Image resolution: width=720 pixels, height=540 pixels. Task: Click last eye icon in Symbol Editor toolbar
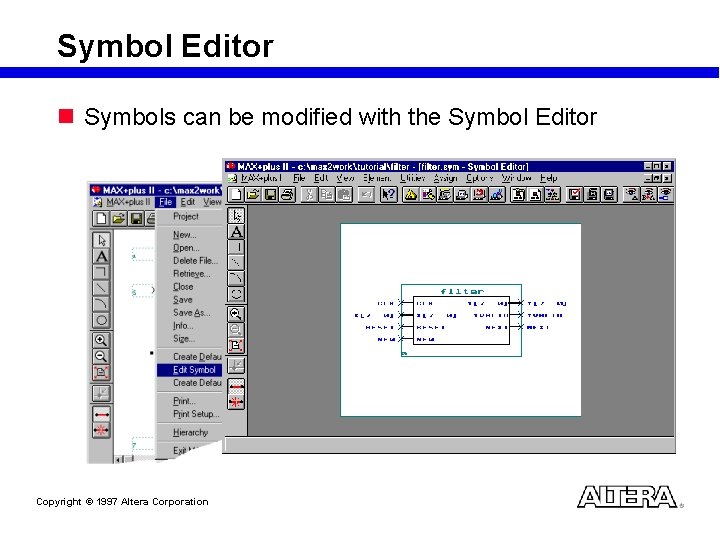point(665,195)
